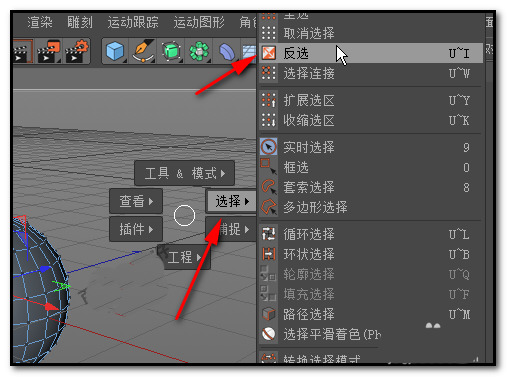
Task: Expand the 插件 popup submenu
Action: [136, 229]
